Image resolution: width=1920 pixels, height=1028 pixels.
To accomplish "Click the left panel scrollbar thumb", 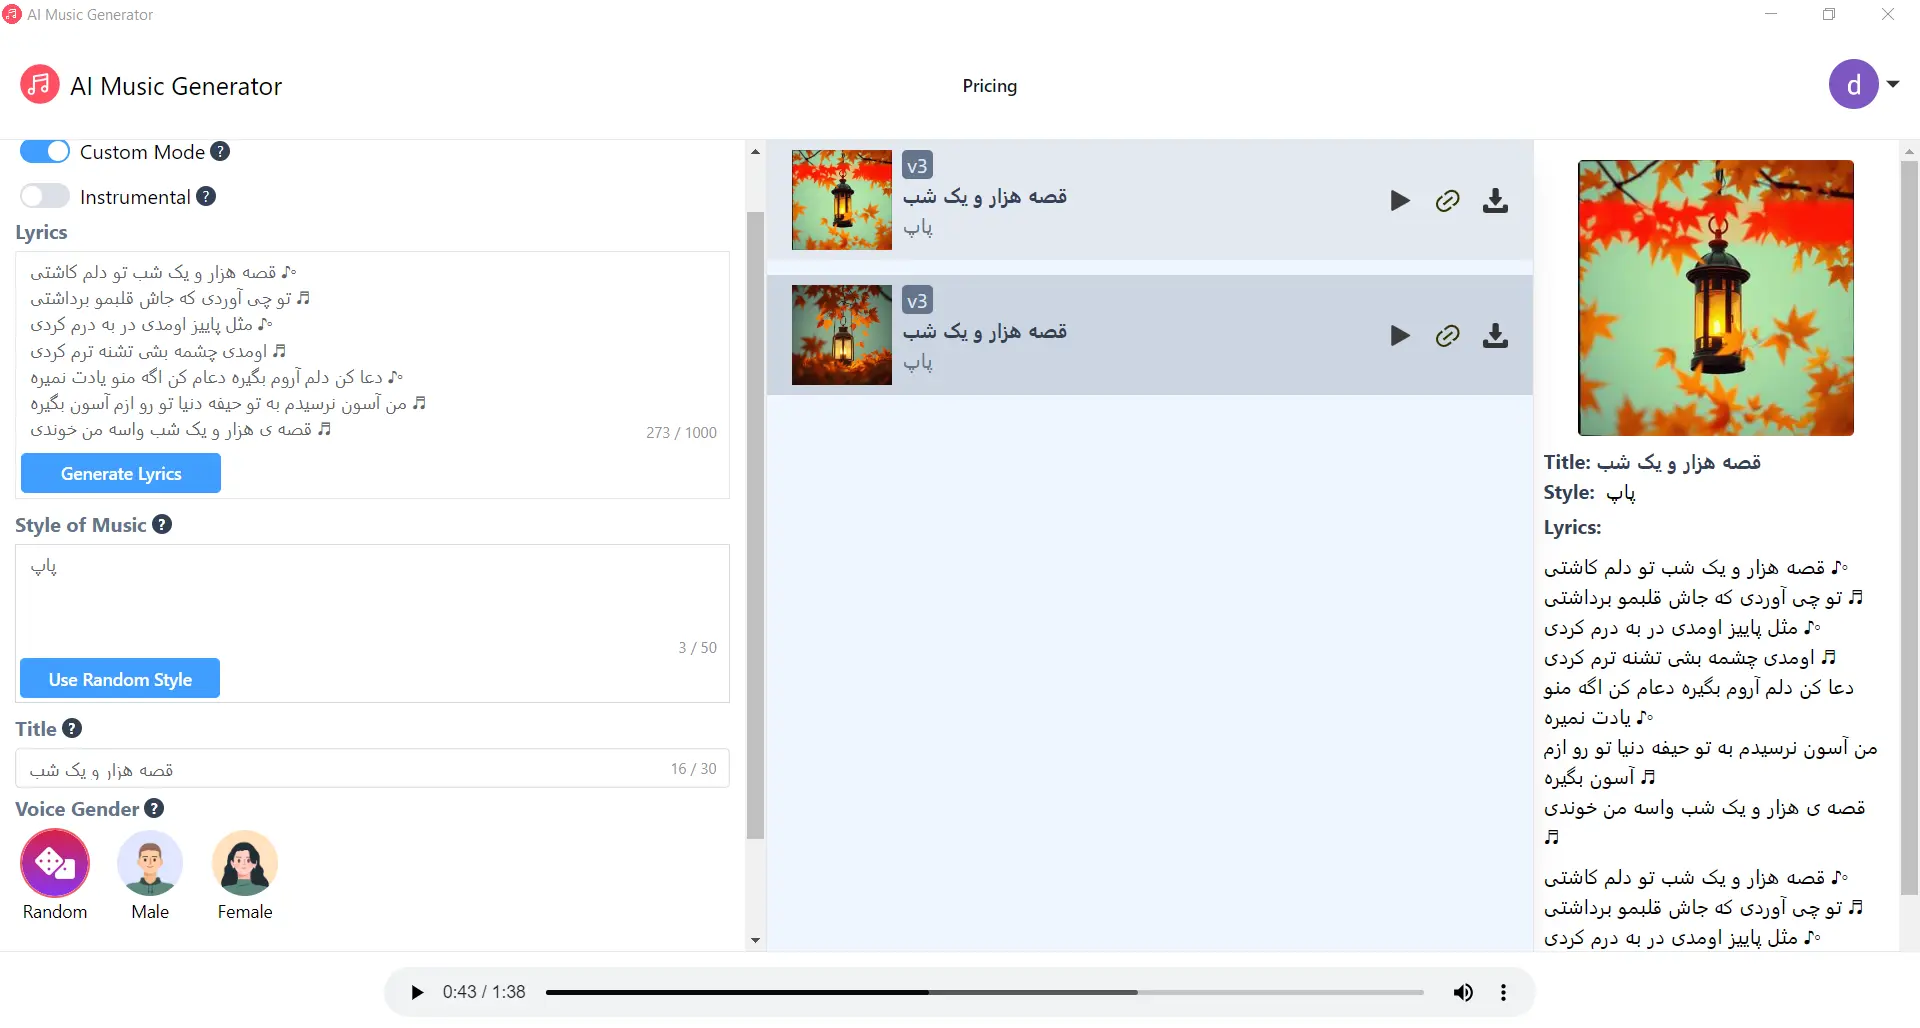I will coord(755,525).
